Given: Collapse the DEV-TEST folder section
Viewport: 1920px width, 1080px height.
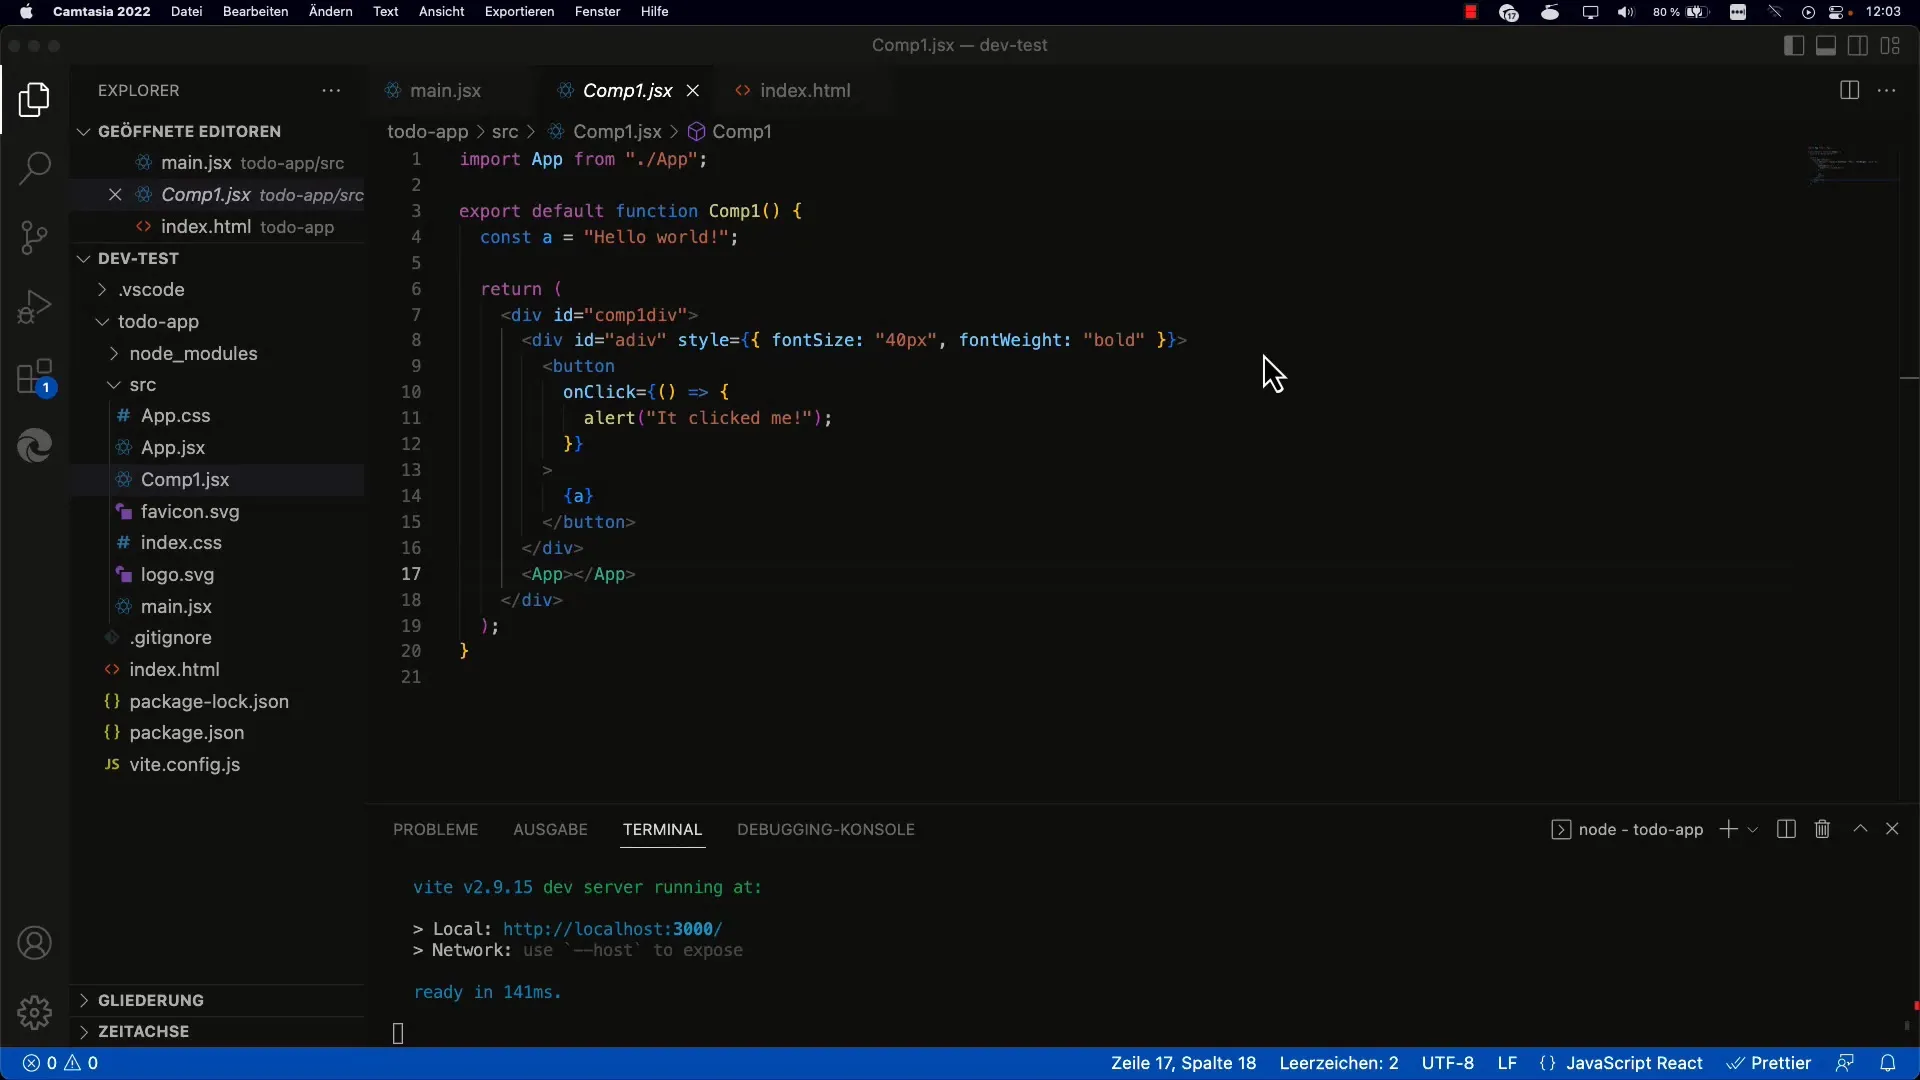Looking at the screenshot, I should [84, 258].
